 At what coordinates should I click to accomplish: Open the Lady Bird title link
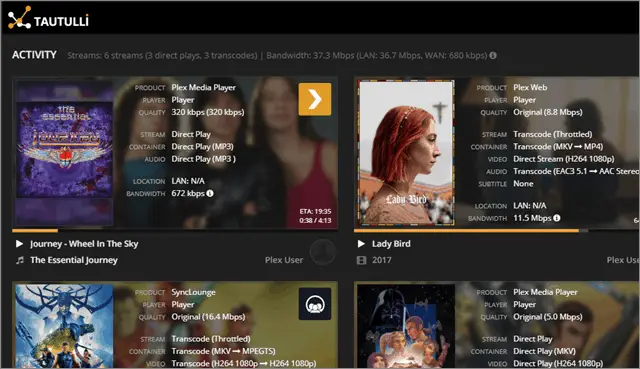391,244
